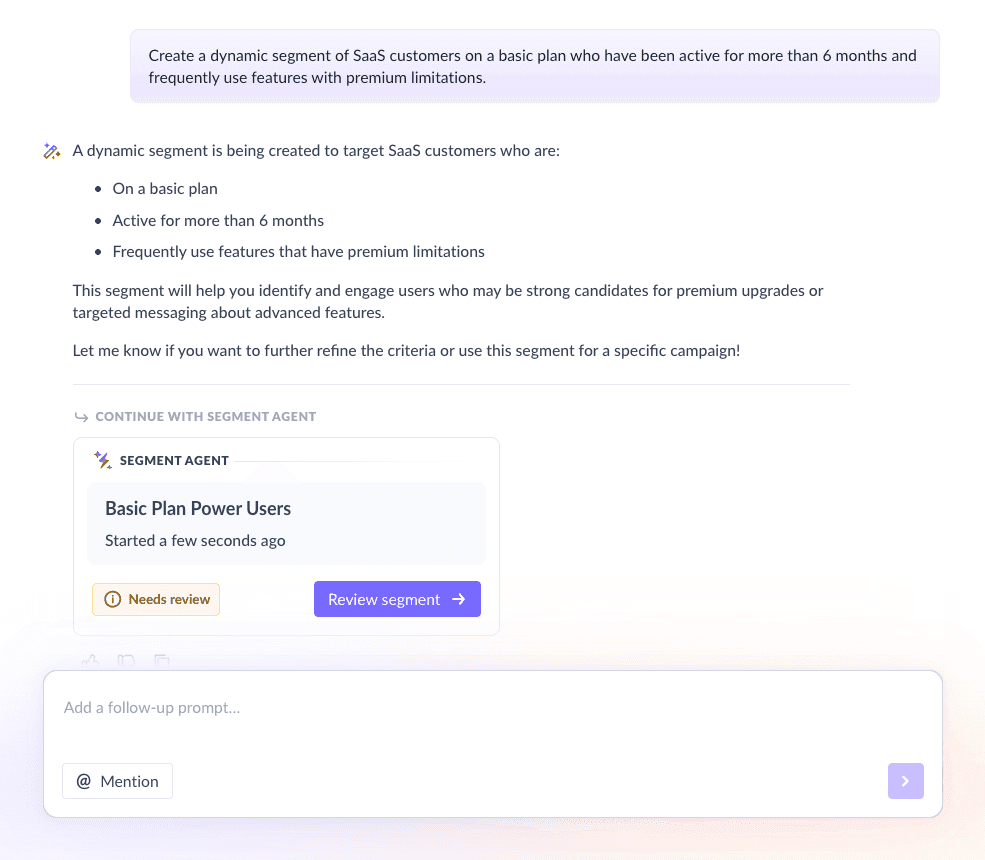Click the @ Mention icon in the prompt bar
The width and height of the screenshot is (985, 860).
pyautogui.click(x=84, y=781)
